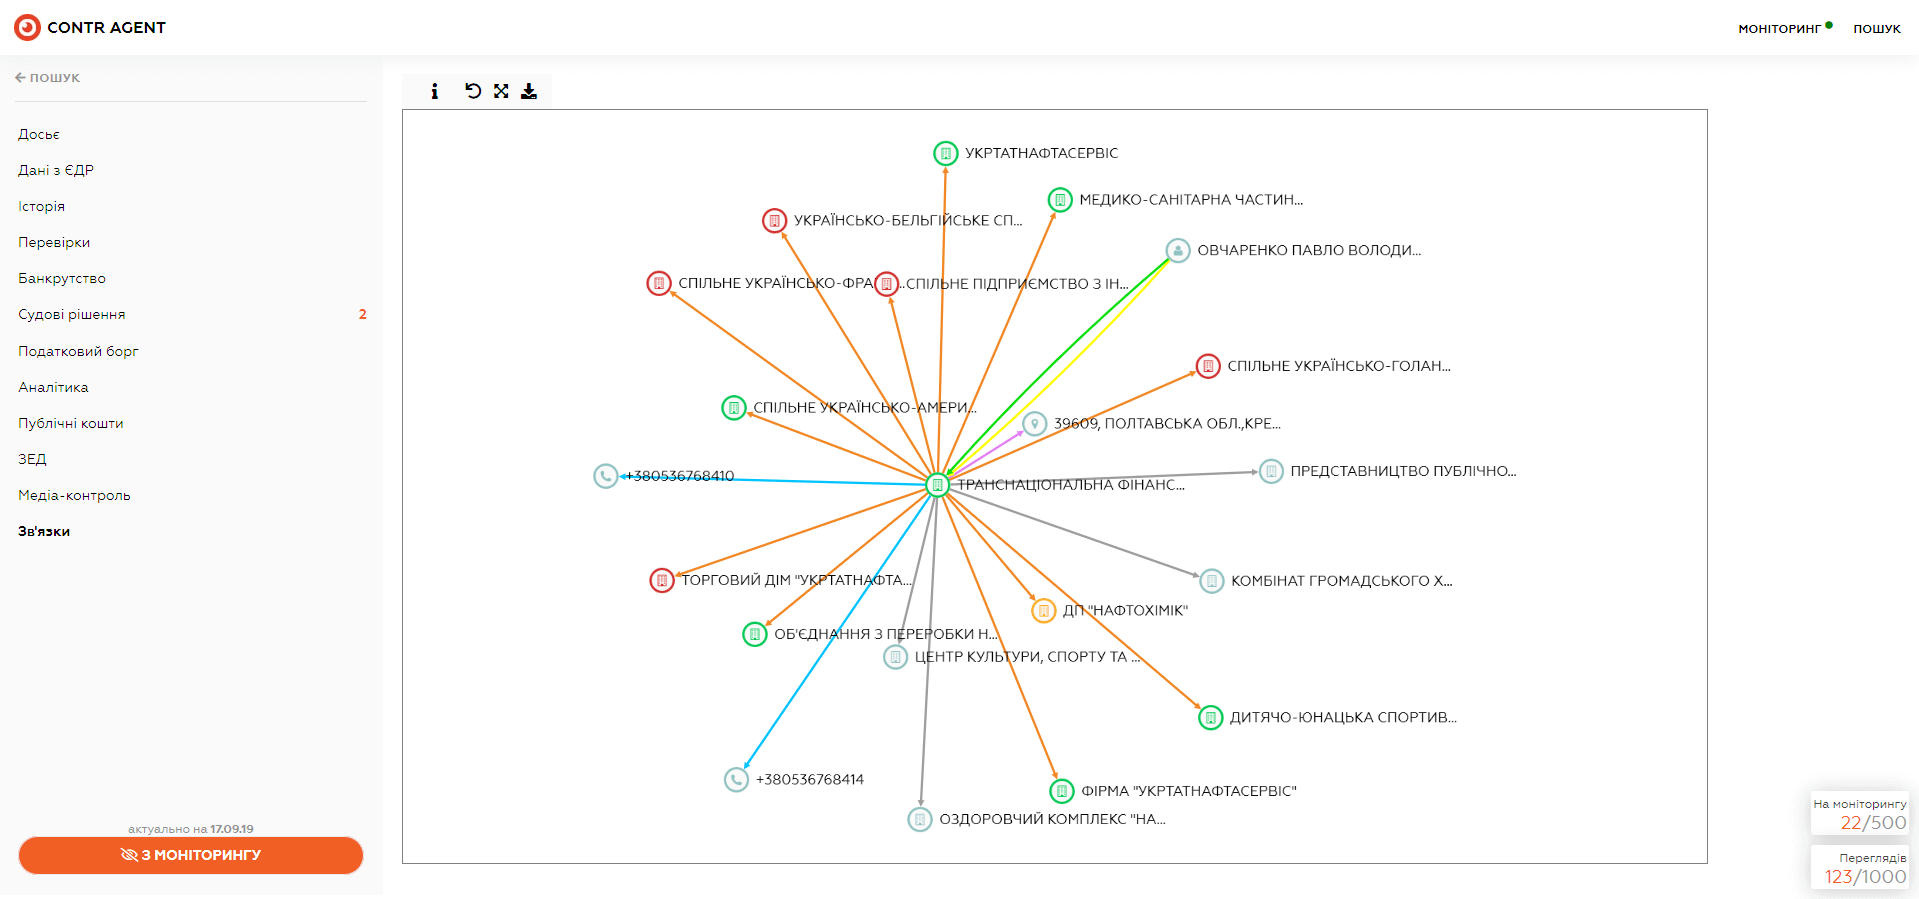Image resolution: width=1919 pixels, height=899 pixels.
Task: Select ПРЕДСТАВНИЦТВО ПУБЛІЧНО node icon
Action: 1271,471
